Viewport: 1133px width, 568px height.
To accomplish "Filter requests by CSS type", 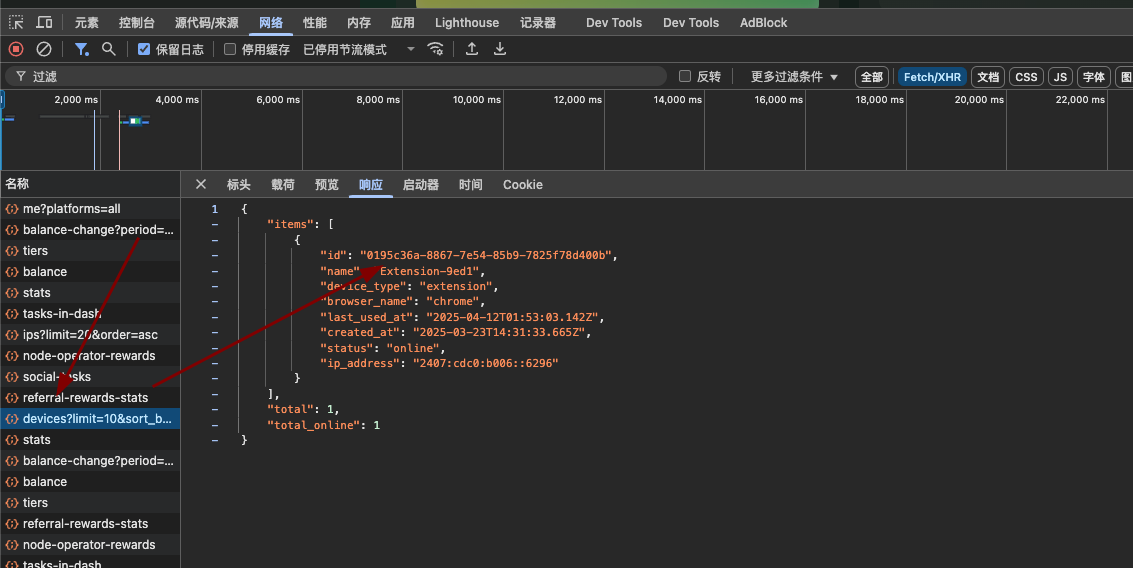I will [1026, 77].
